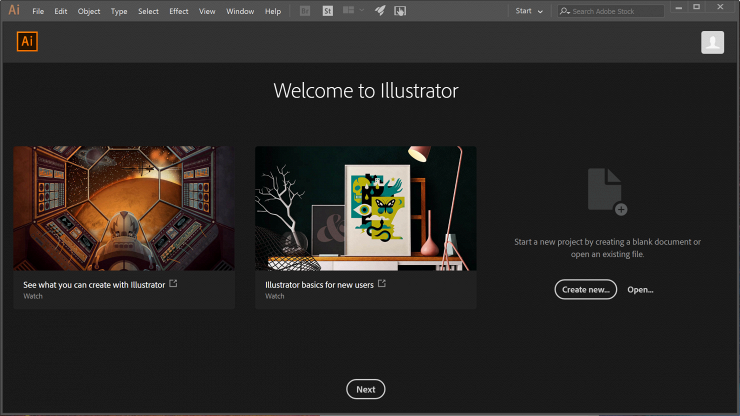The width and height of the screenshot is (740, 416).
Task: Click the Illustrator Ai home logo
Action: 28,42
